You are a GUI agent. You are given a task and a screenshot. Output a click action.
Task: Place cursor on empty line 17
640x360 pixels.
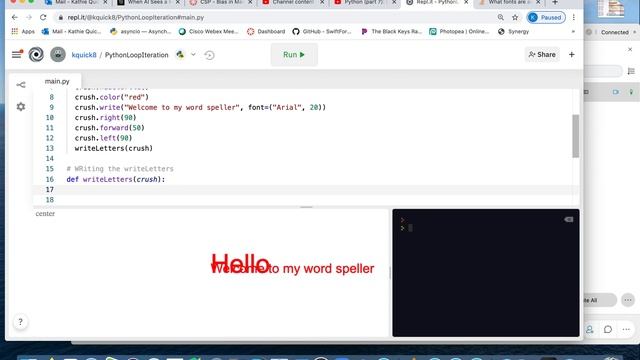pos(306,189)
